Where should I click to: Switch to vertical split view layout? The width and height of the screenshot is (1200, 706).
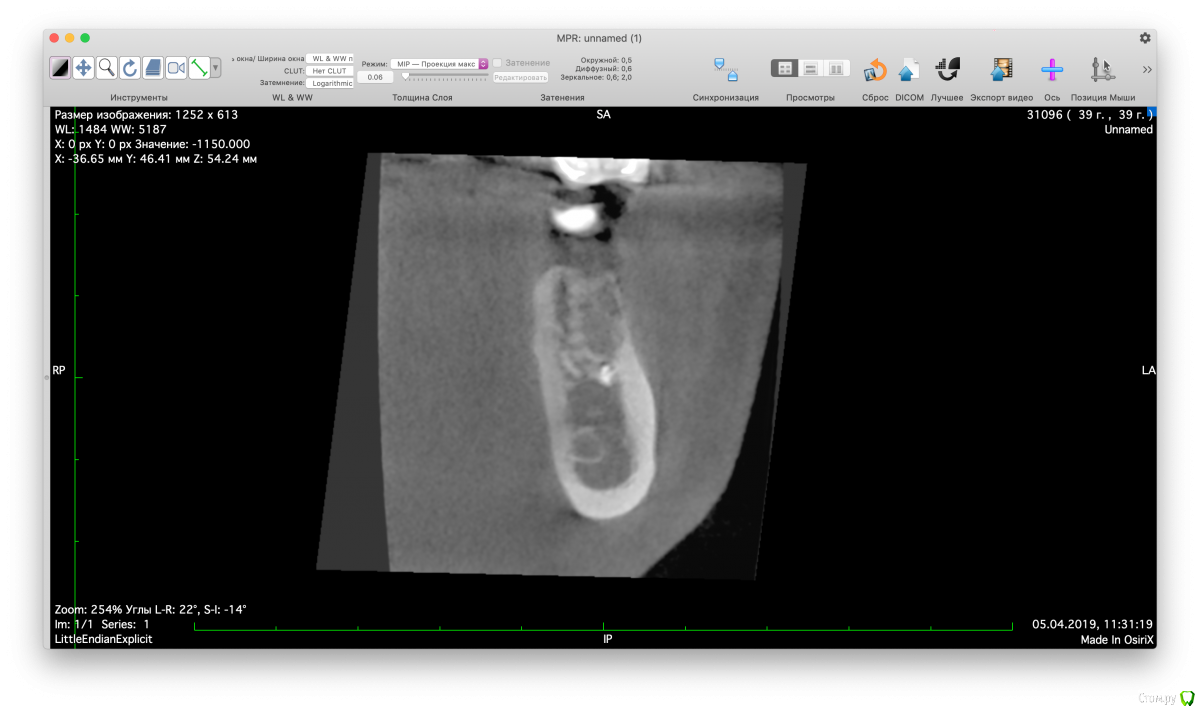[x=836, y=69]
